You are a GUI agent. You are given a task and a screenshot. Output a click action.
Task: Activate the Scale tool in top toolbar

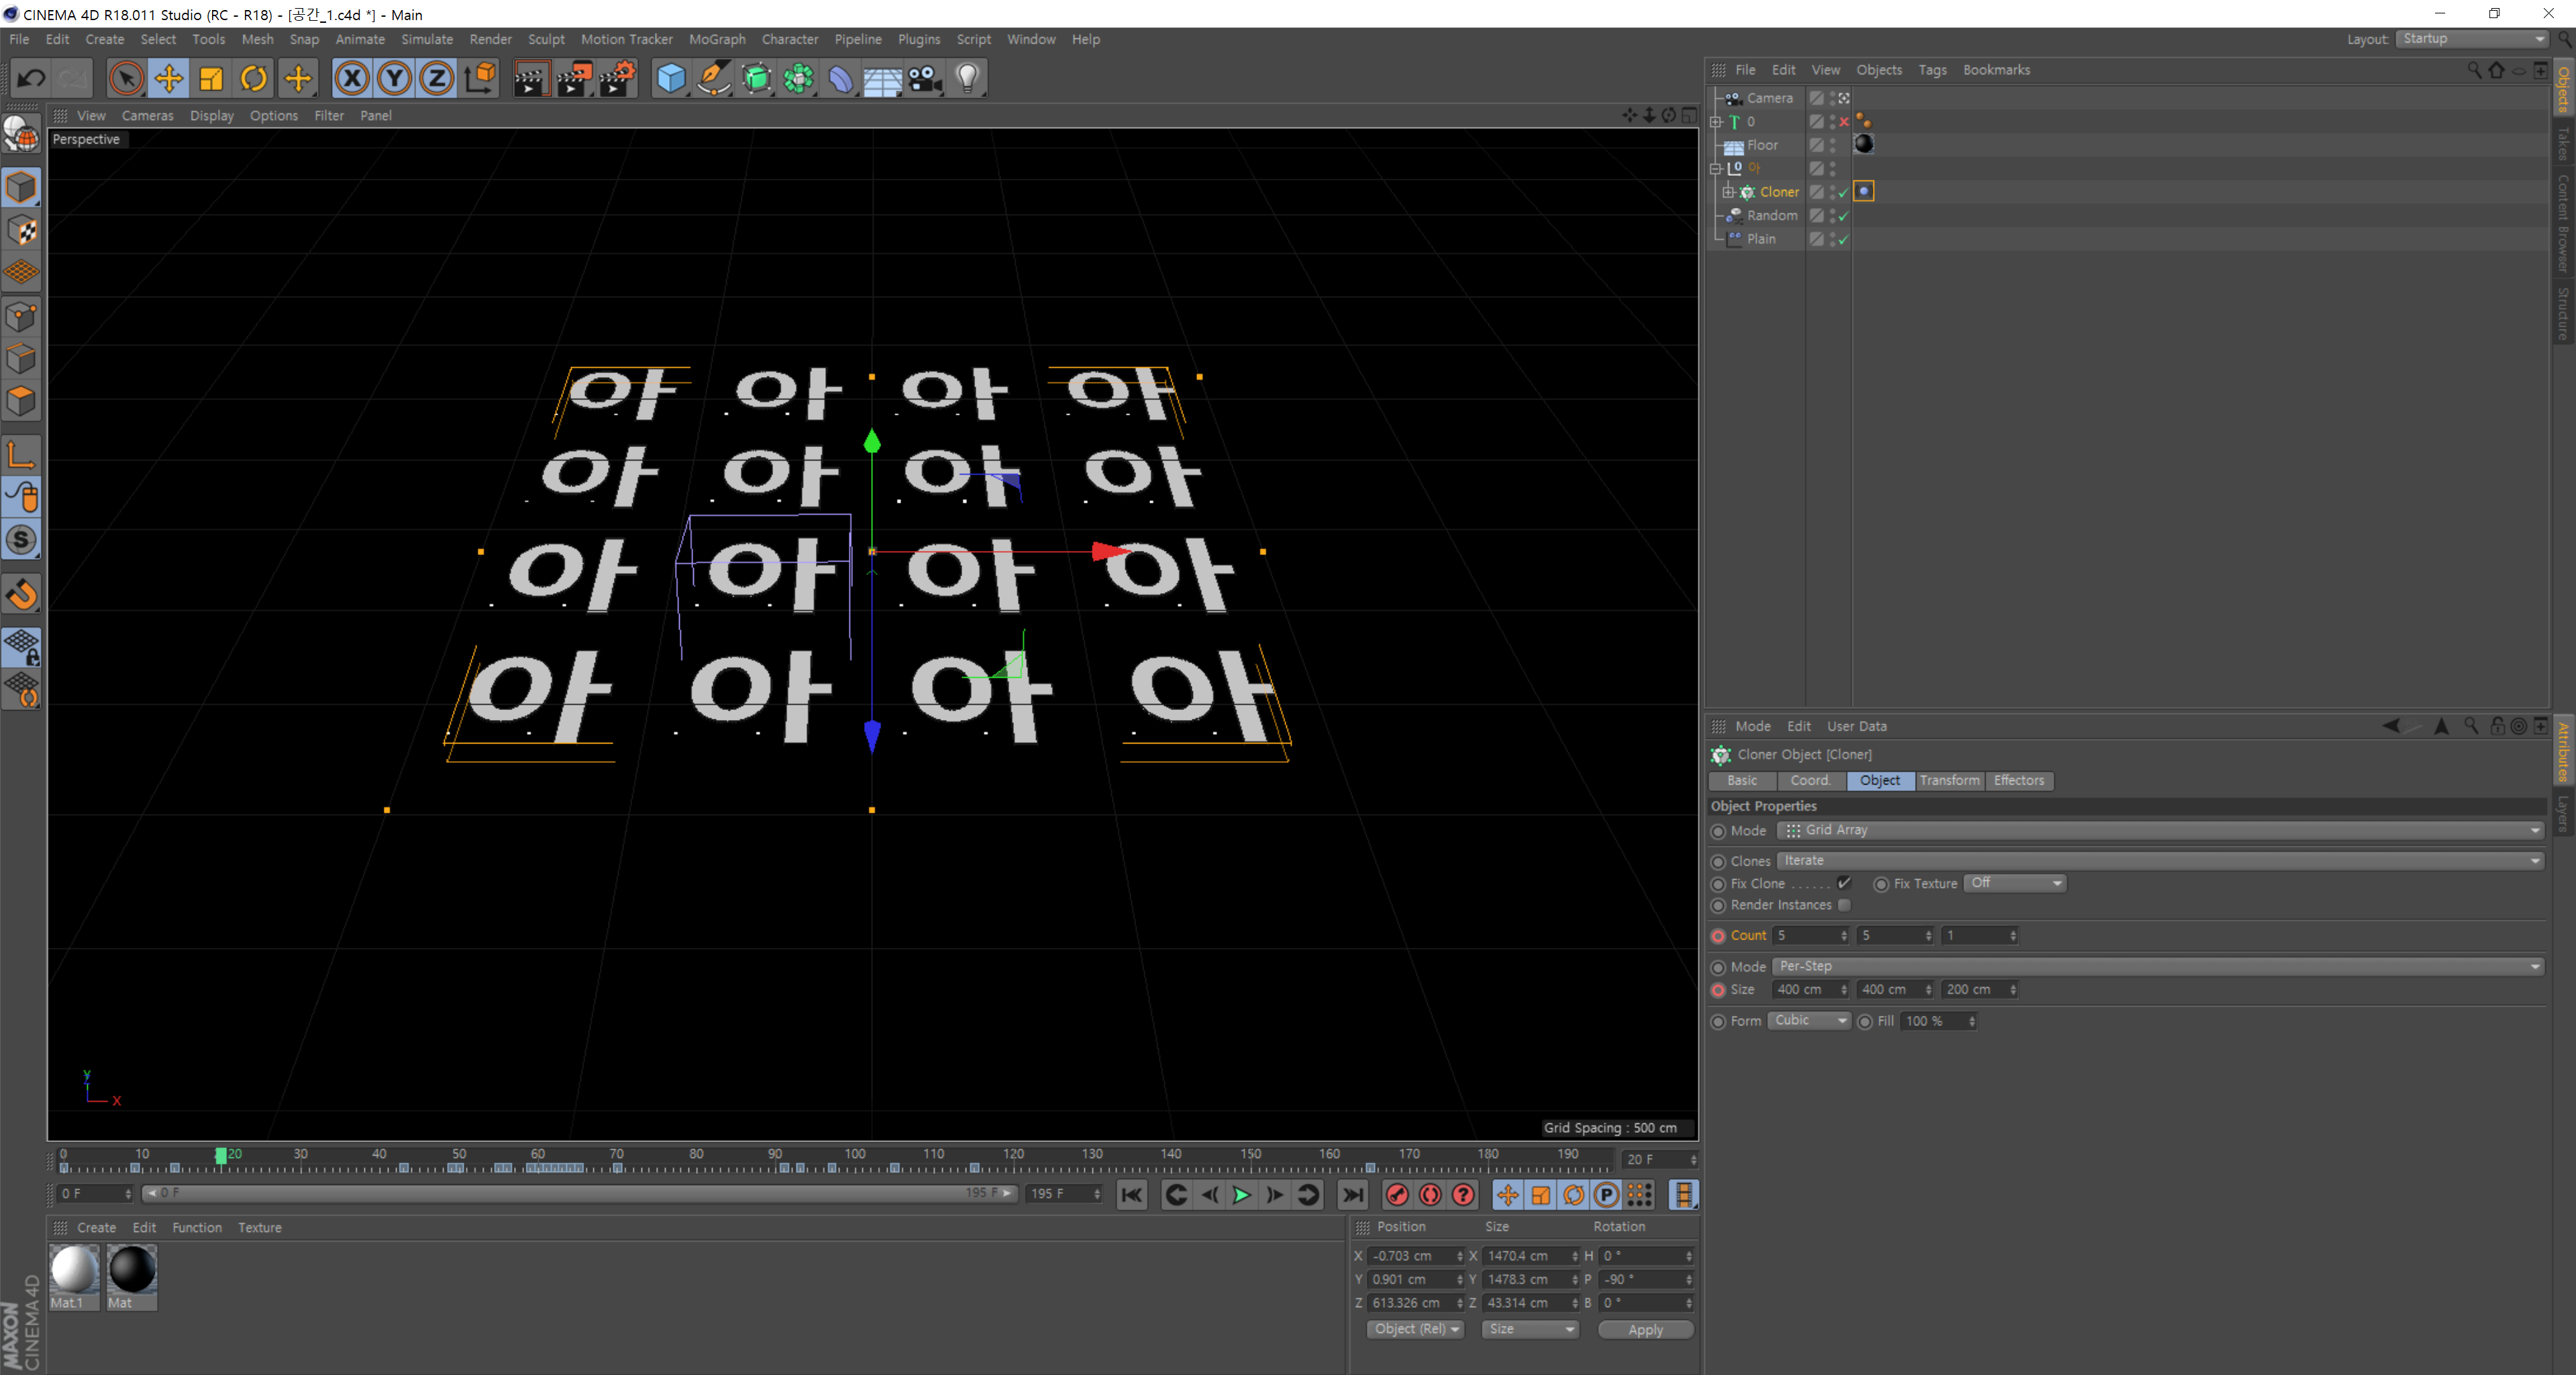coord(211,78)
